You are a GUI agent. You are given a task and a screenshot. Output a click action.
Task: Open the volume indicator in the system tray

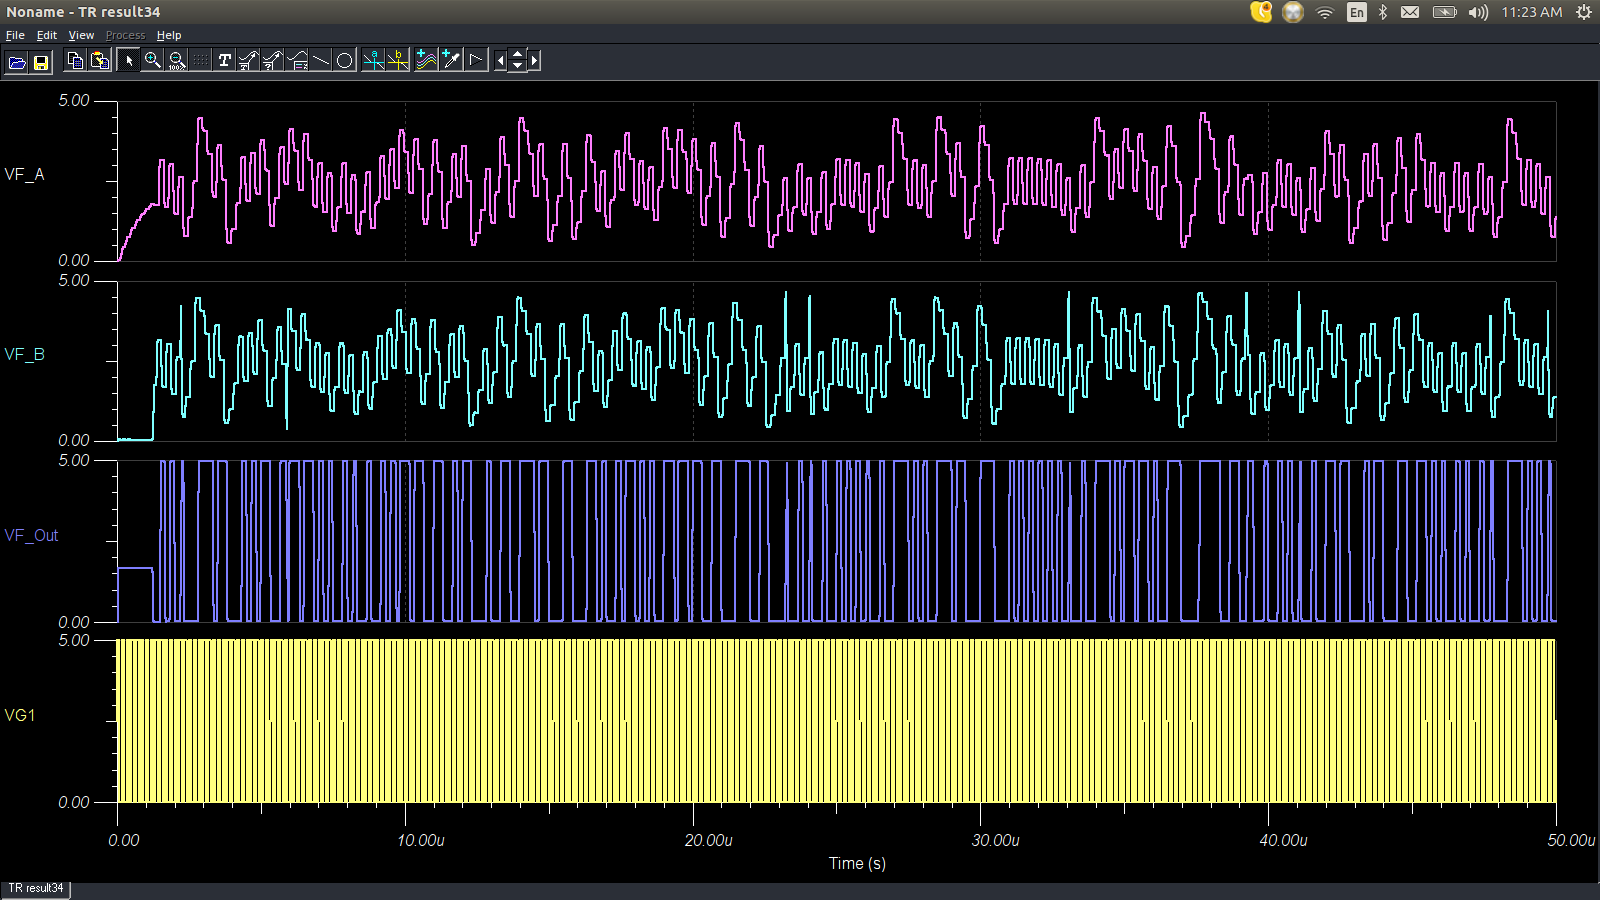tap(1479, 13)
